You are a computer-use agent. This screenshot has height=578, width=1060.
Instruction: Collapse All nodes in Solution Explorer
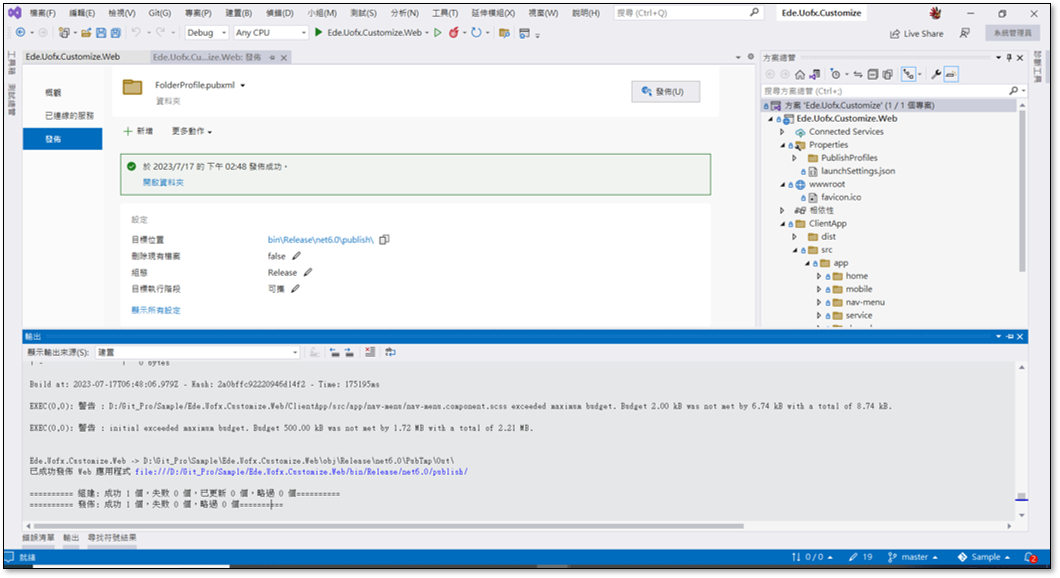coord(873,74)
